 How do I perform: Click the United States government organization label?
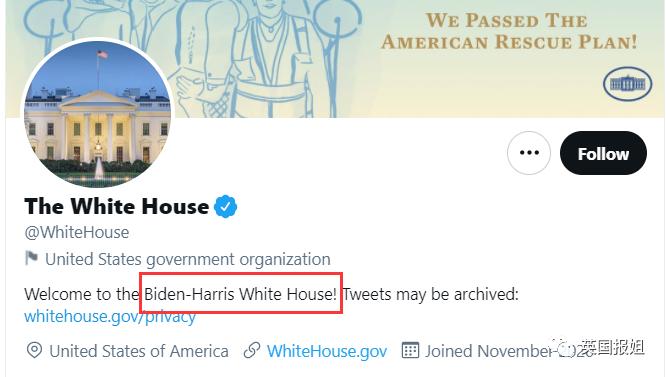[188, 259]
